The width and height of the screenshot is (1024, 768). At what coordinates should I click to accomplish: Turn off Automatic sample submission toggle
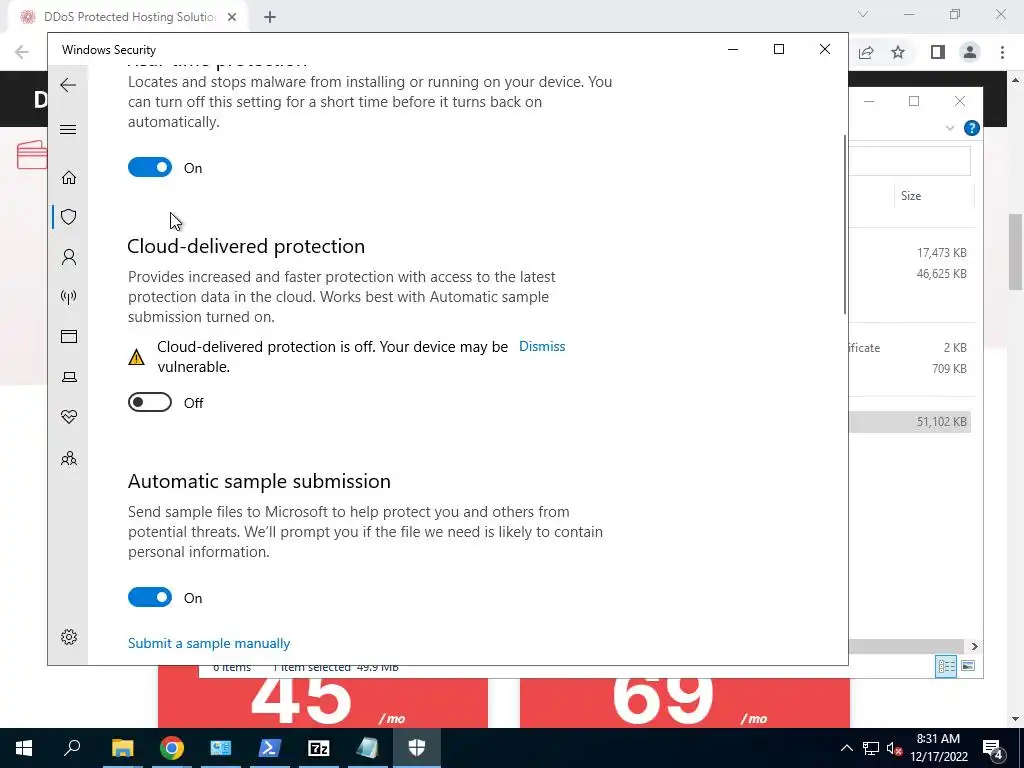[x=150, y=597]
